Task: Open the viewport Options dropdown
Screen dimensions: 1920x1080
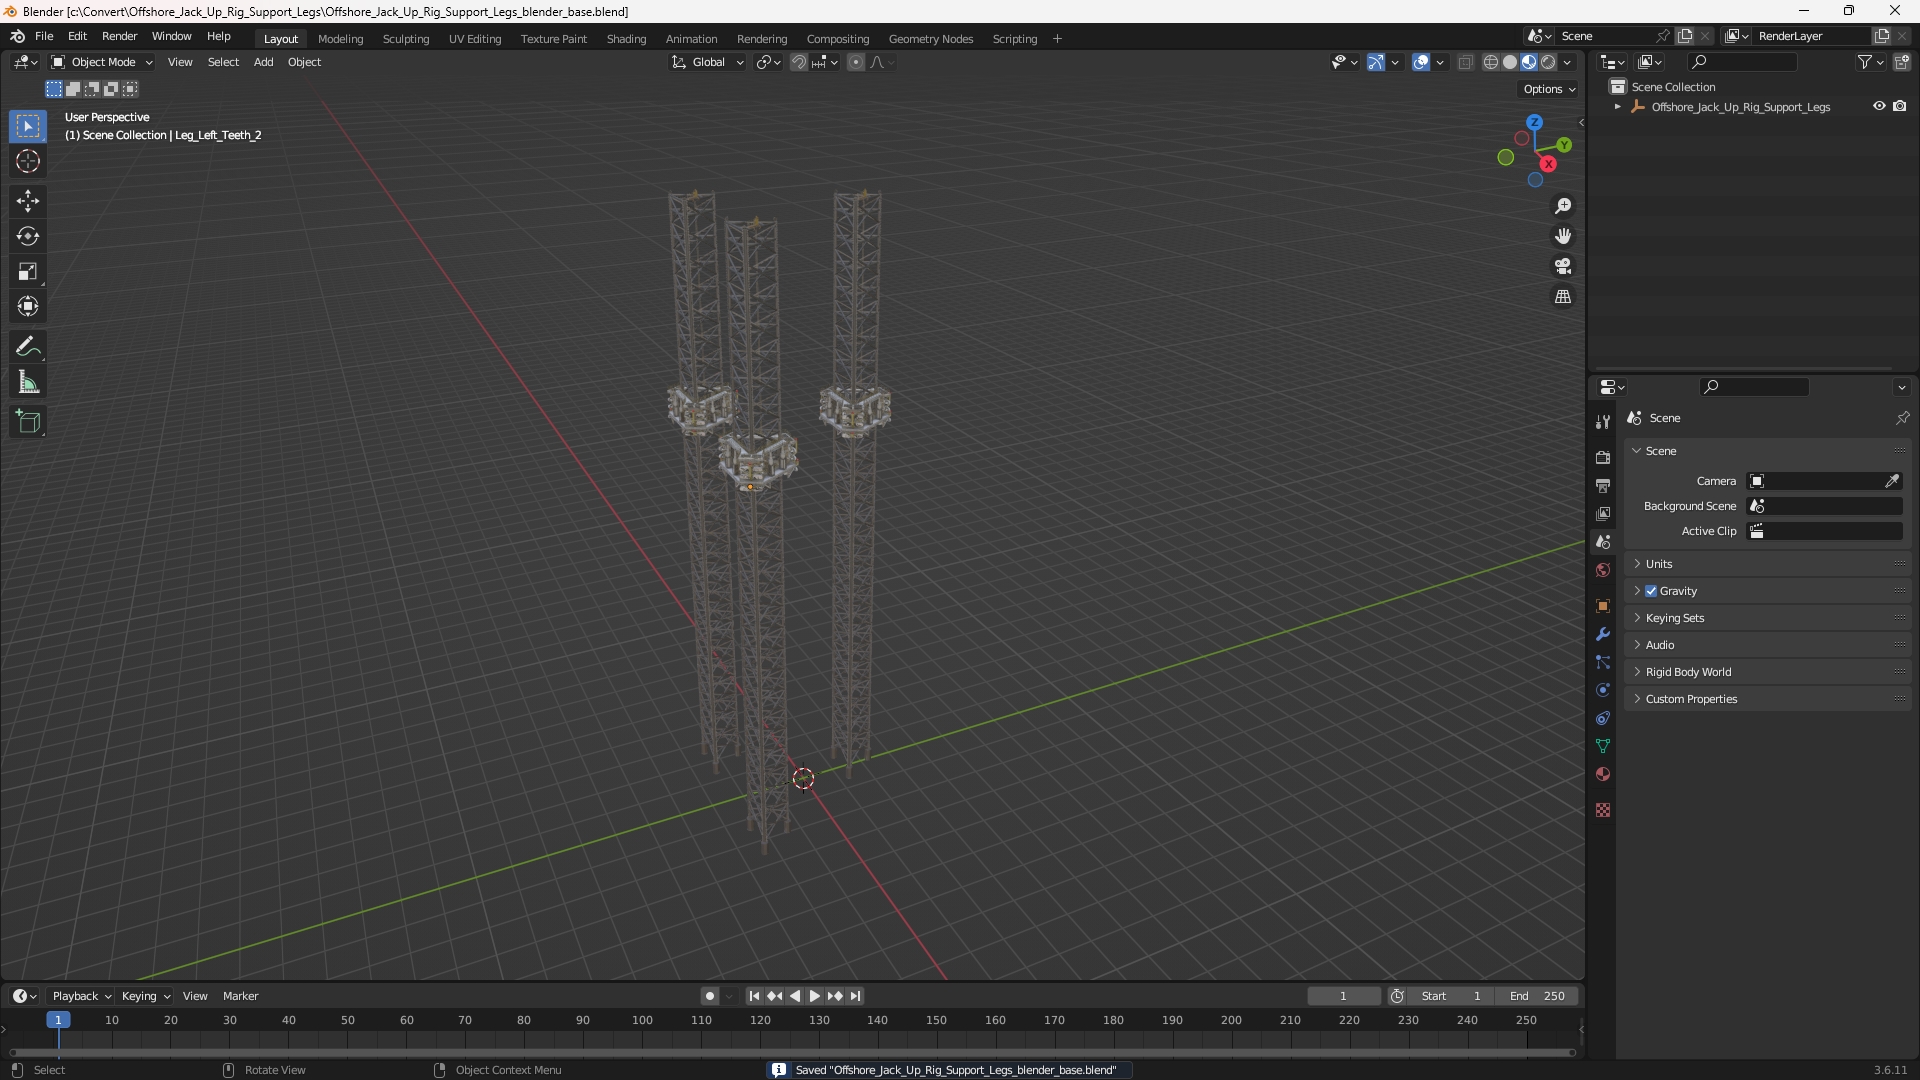Action: [x=1549, y=89]
